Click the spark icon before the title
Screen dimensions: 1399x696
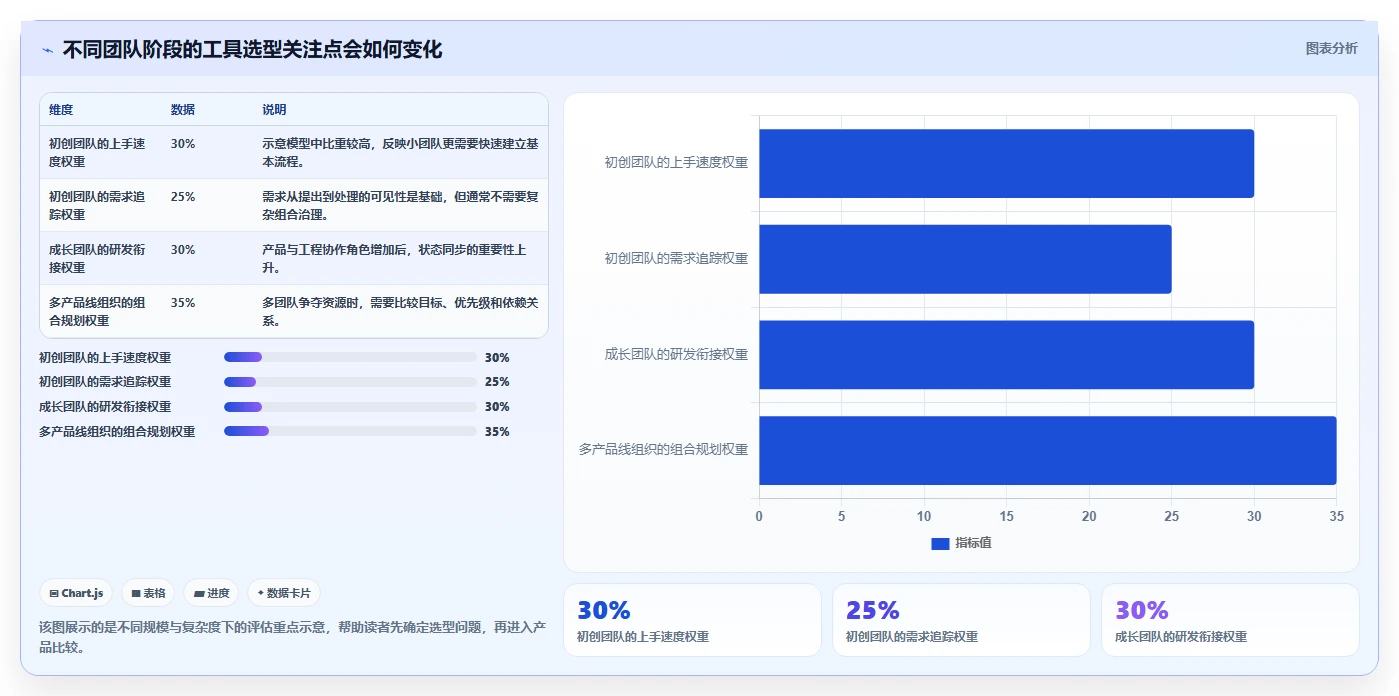point(47,50)
